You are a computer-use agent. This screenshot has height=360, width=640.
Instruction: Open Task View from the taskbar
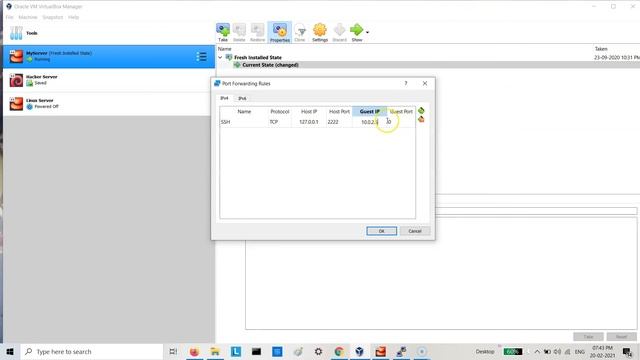[x=173, y=351]
